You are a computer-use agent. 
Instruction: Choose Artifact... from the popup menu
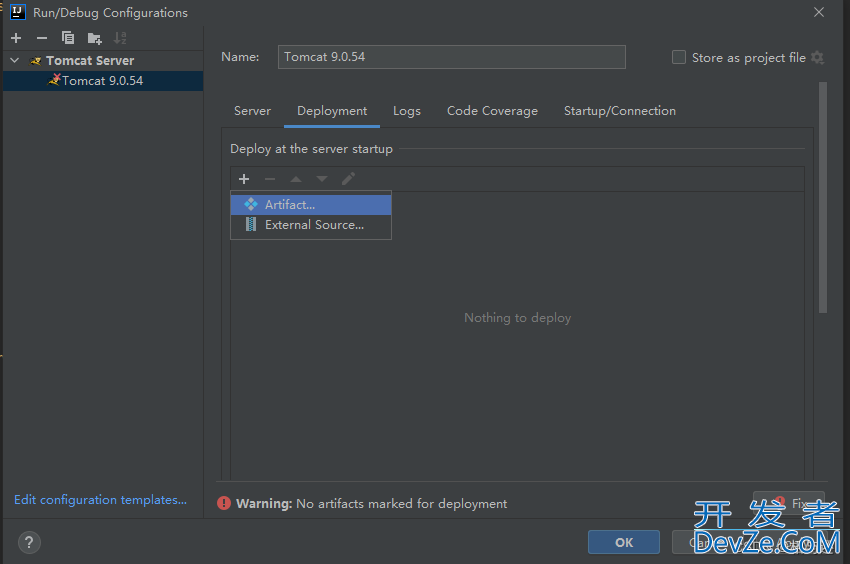311,205
